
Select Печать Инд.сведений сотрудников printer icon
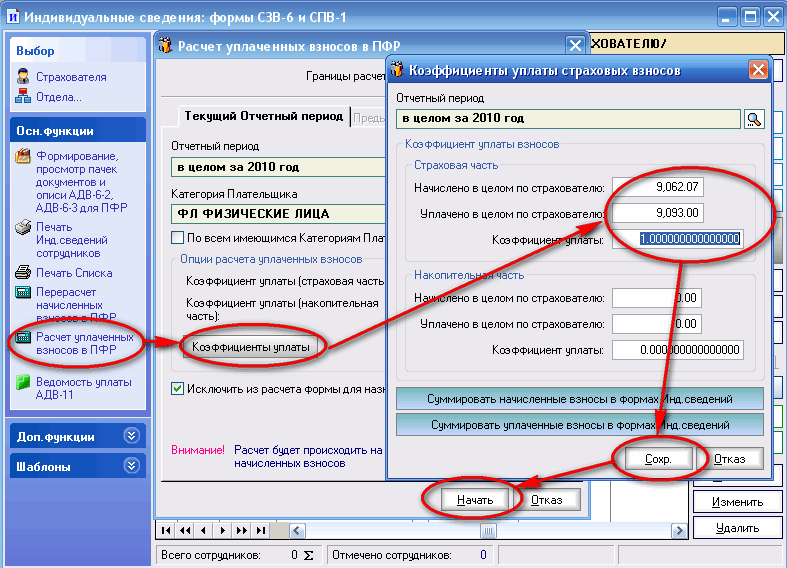click(x=23, y=227)
